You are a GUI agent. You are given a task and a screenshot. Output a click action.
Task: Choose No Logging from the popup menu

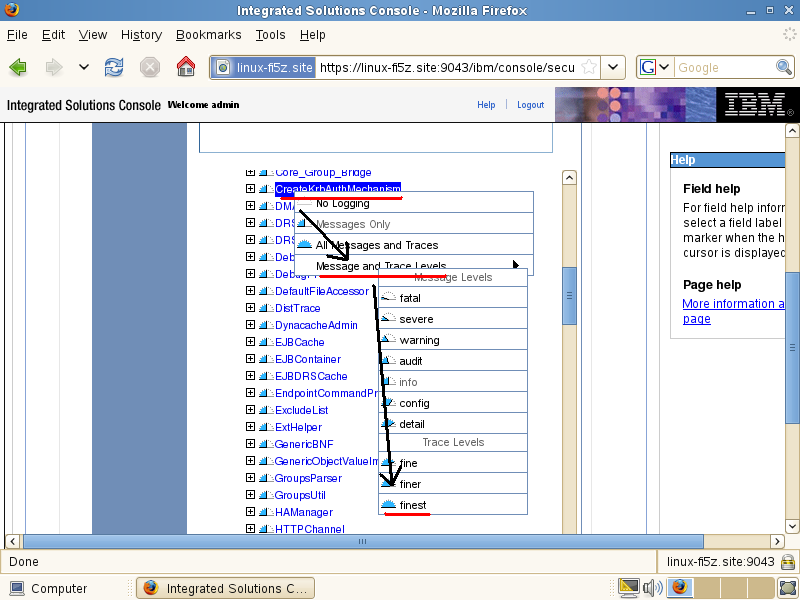tap(414, 203)
